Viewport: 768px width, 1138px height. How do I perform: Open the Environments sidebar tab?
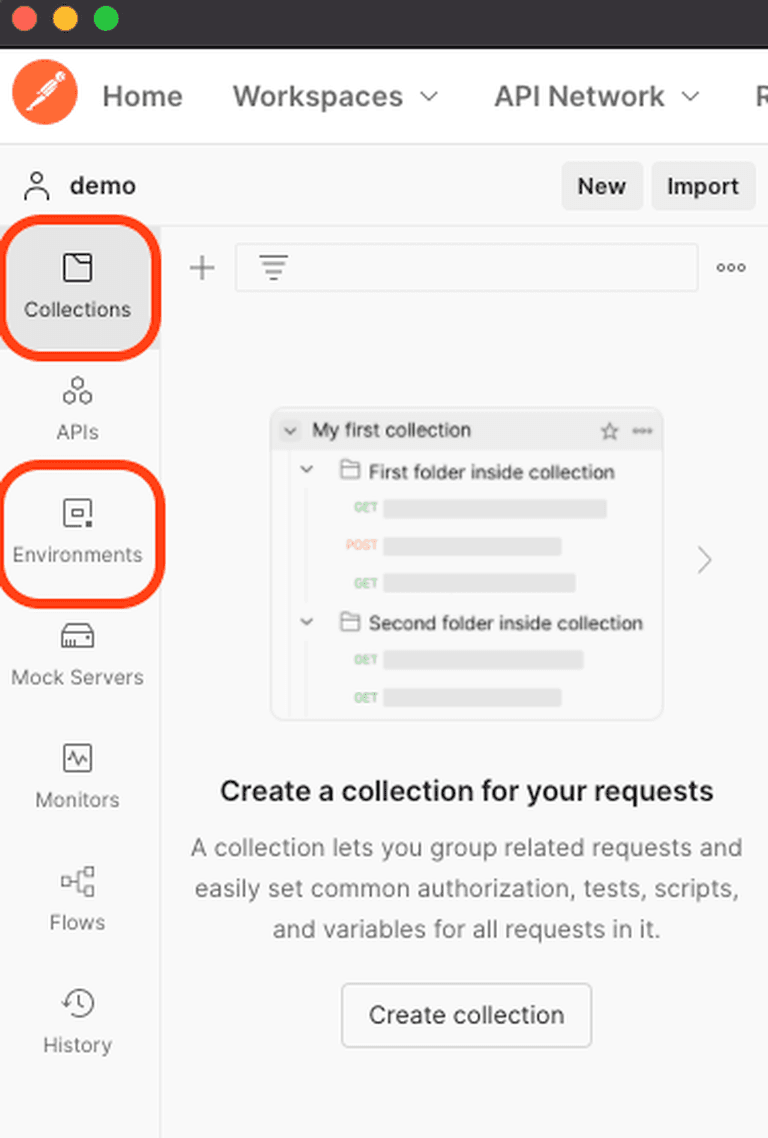(78, 533)
